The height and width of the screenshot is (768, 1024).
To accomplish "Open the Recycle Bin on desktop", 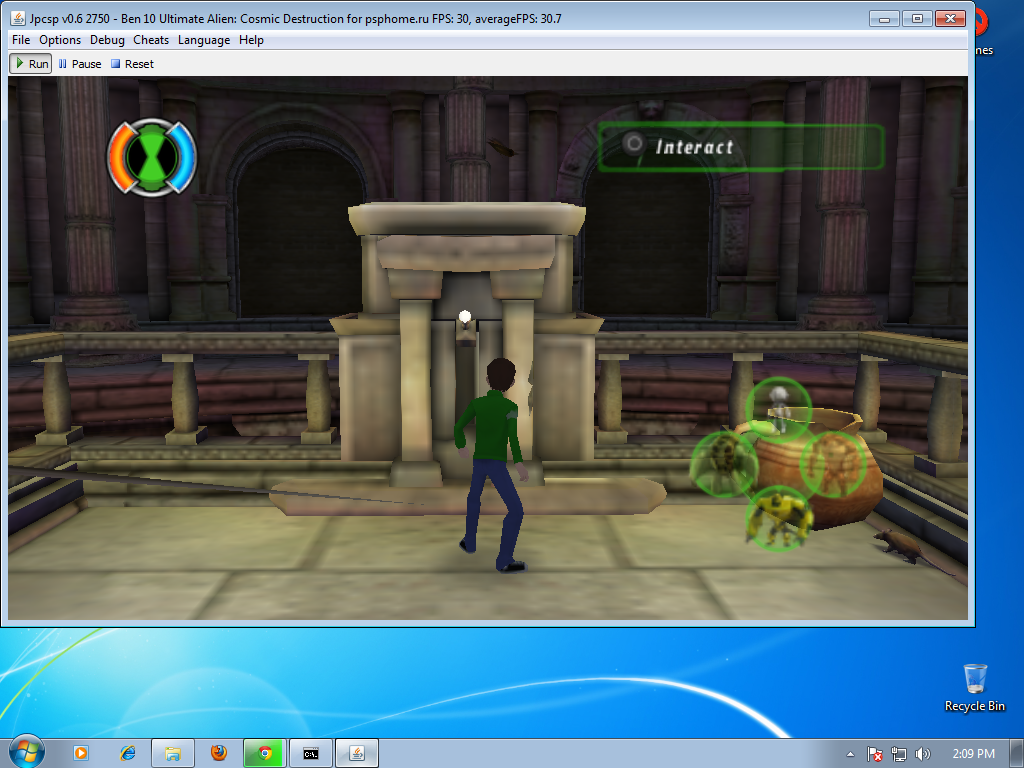I will [975, 687].
